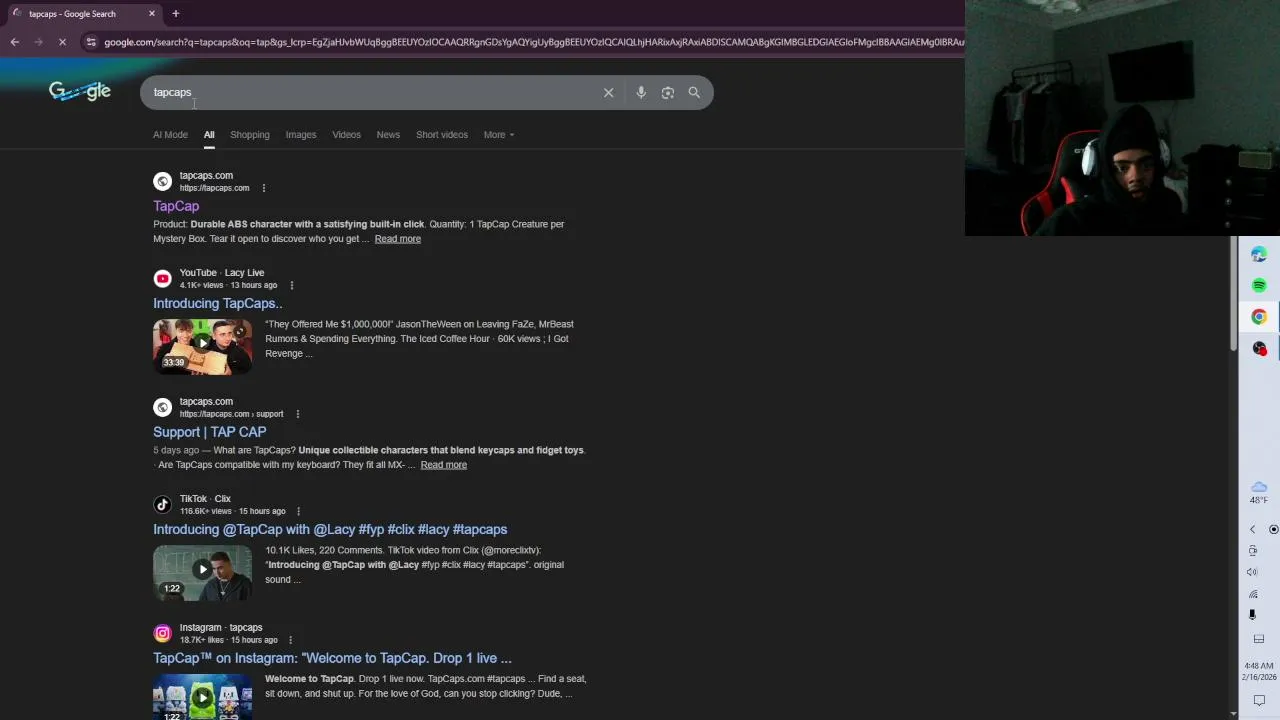
Task: Switch to Videos results tab
Action: tap(346, 135)
